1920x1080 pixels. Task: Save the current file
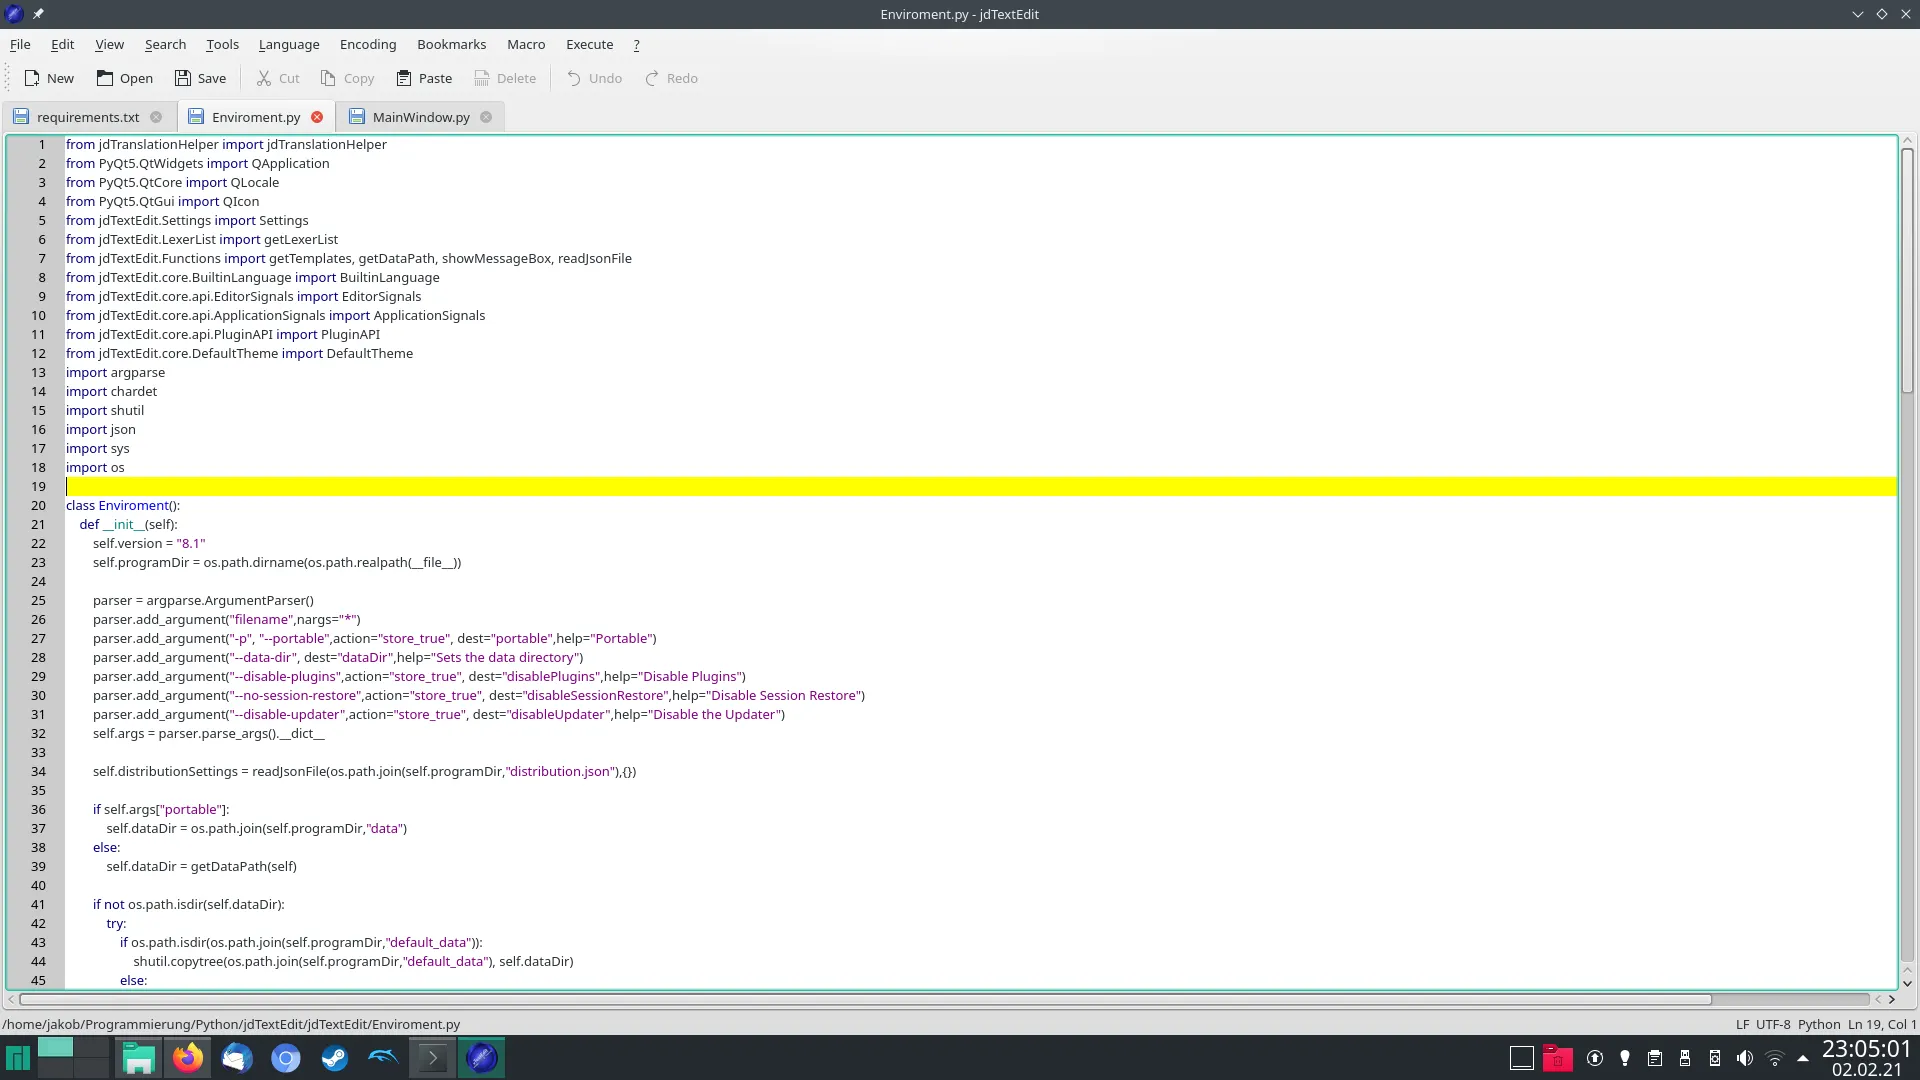point(200,78)
